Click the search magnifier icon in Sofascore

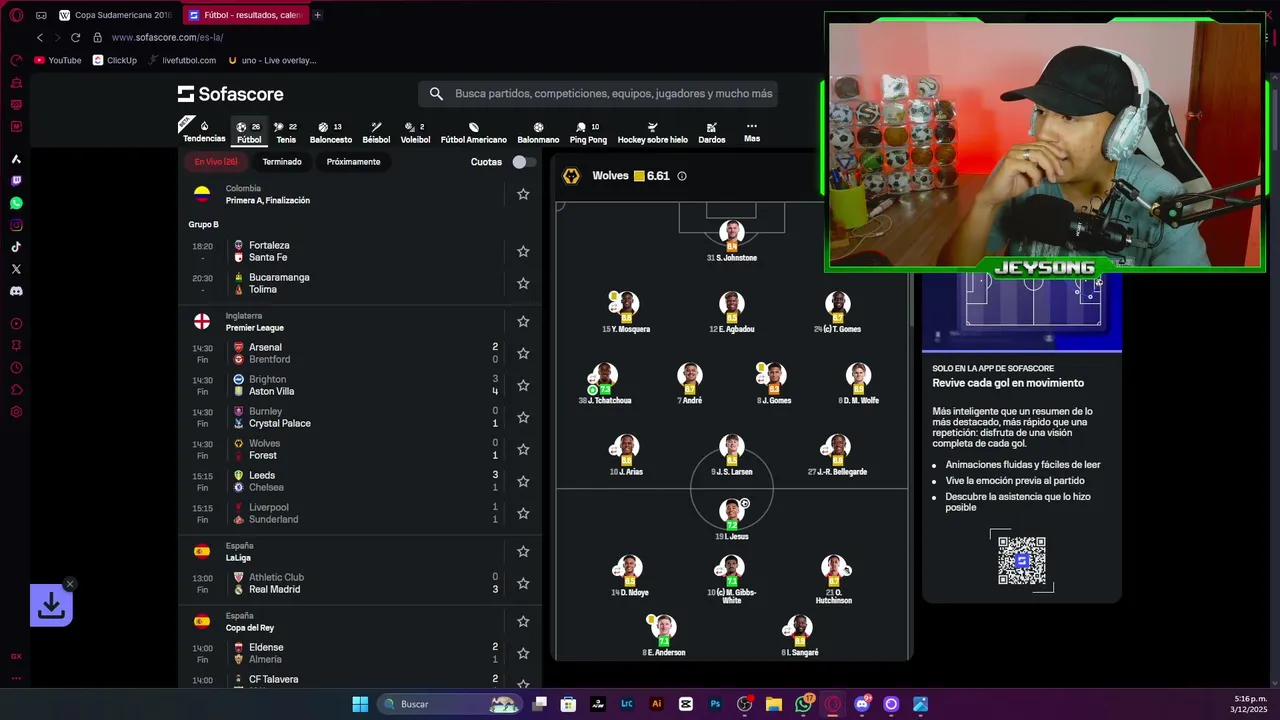coord(436,94)
